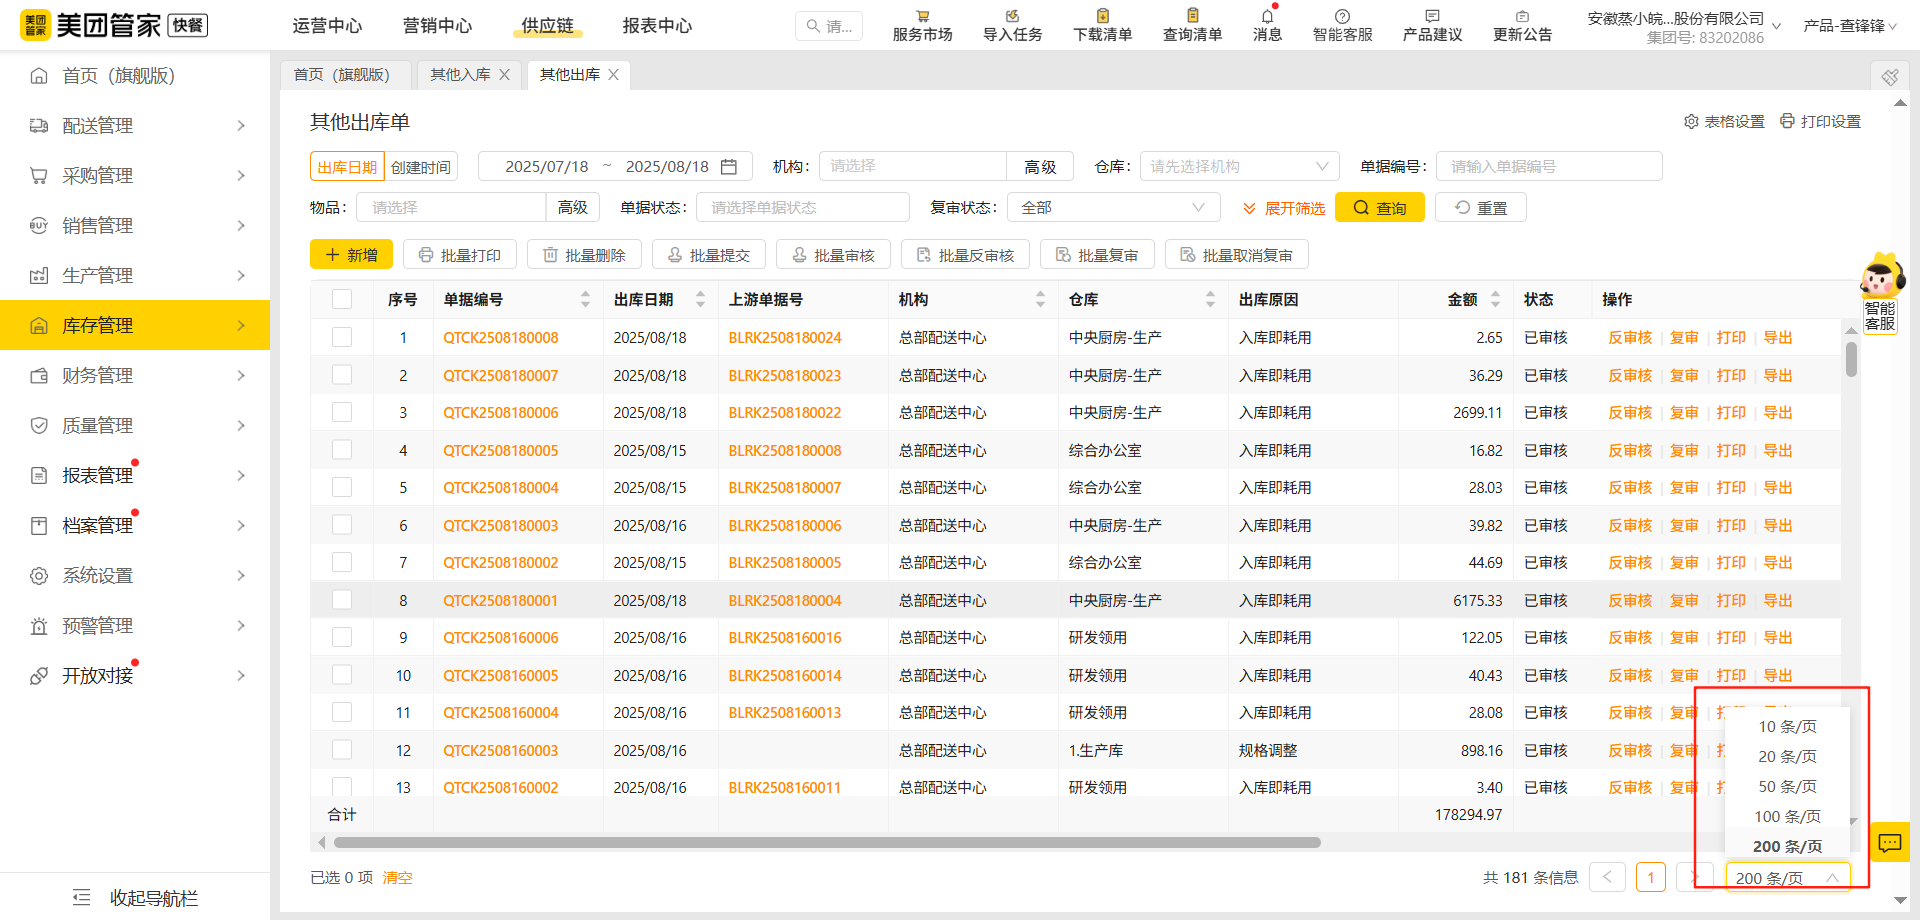Open the 查询清单 query list icon
Screen dimensions: 1920x920
point(1191,24)
